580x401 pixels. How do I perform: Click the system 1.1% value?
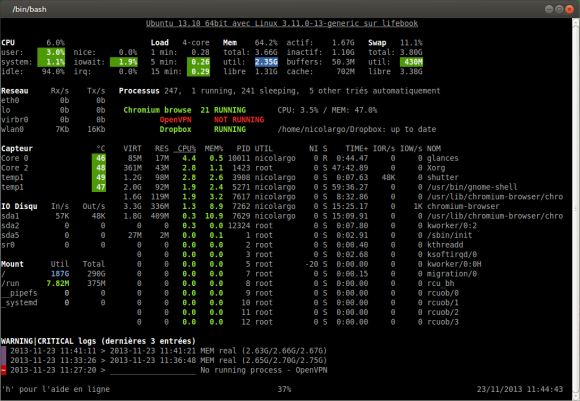click(x=51, y=62)
